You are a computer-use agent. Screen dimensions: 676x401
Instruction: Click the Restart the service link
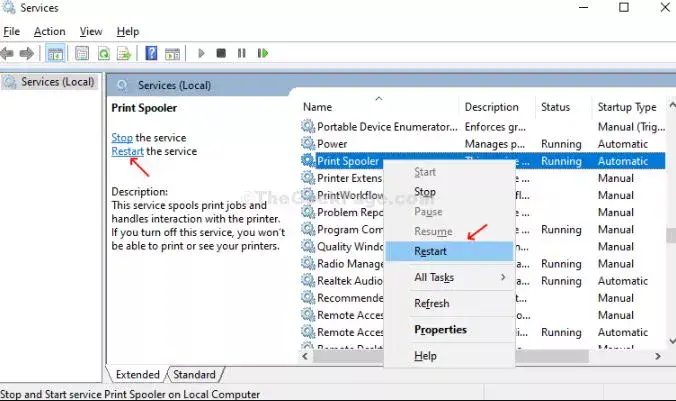(127, 151)
